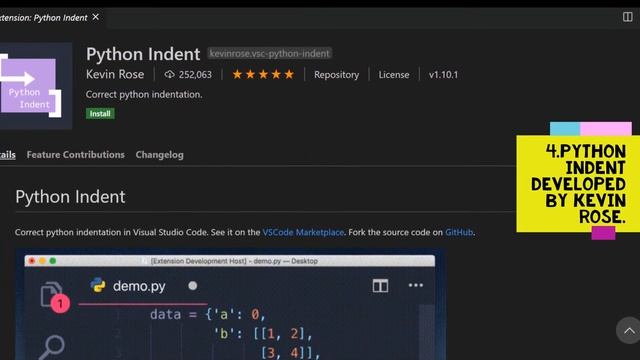Open the Repository link
This screenshot has width=640, height=360.
336,75
